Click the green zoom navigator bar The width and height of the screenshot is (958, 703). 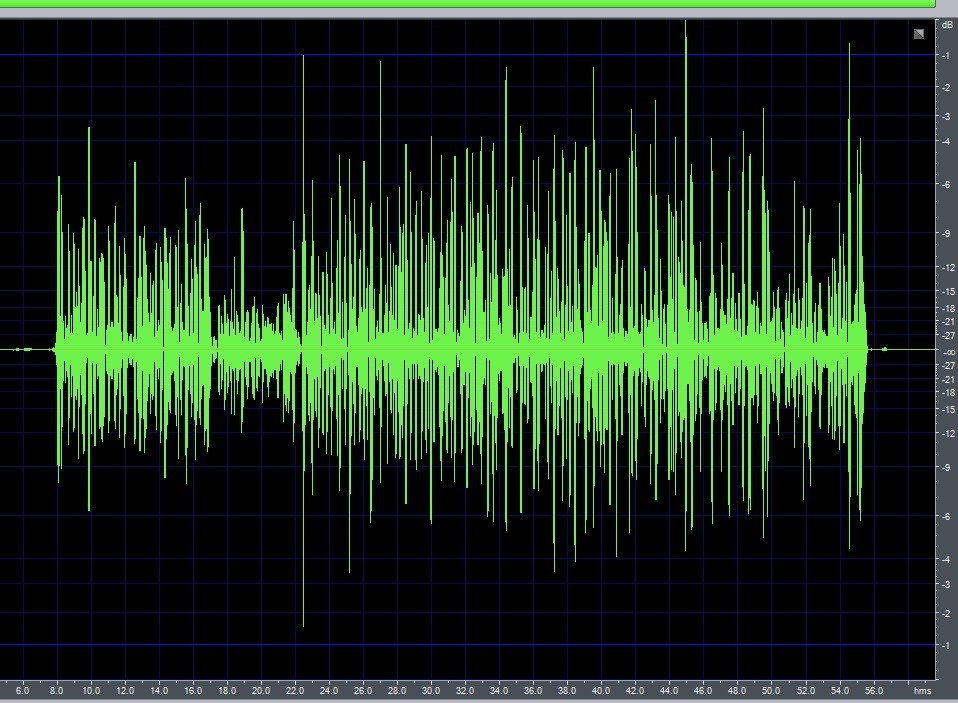467,3
